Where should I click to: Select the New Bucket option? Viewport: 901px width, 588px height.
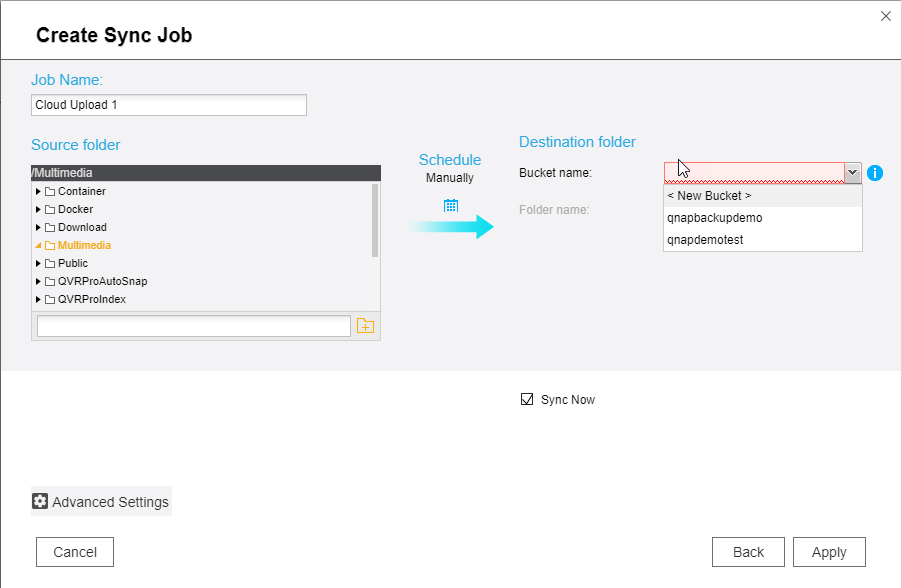pos(708,196)
